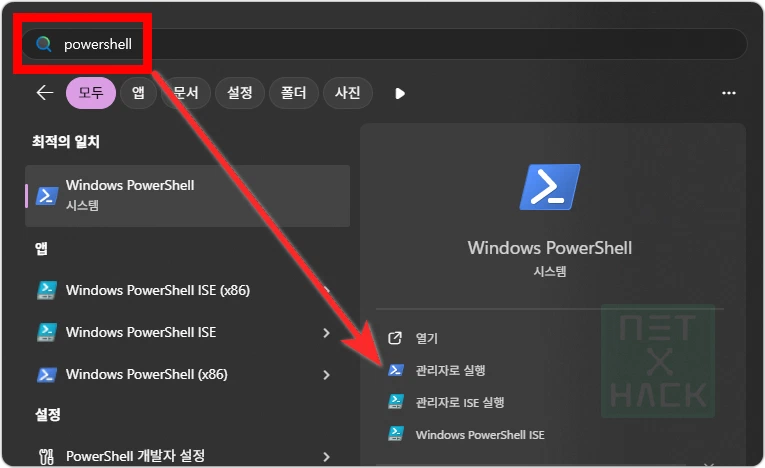Click 열기 to open PowerShell
Image resolution: width=765 pixels, height=468 pixels.
427,338
